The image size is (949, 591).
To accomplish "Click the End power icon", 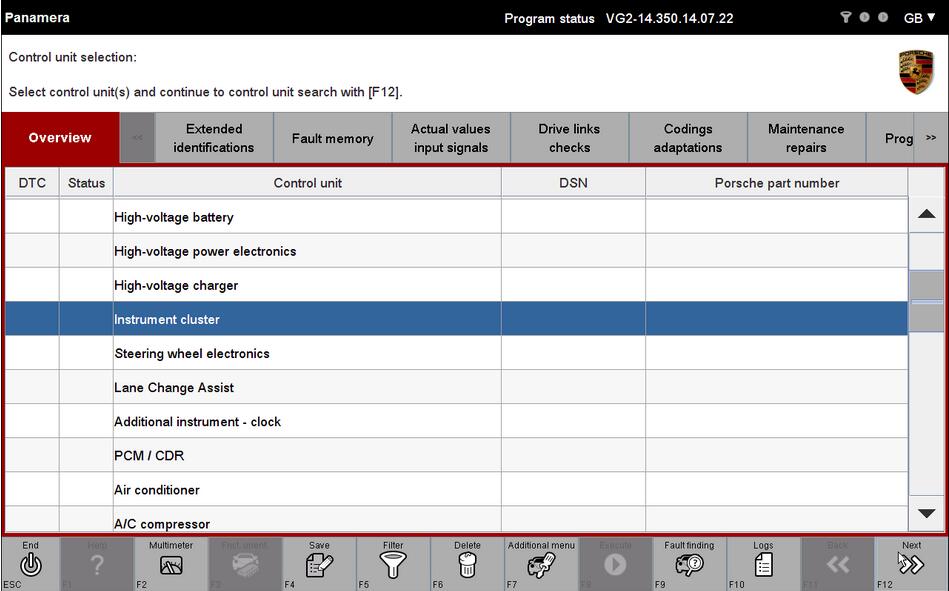I will point(30,564).
